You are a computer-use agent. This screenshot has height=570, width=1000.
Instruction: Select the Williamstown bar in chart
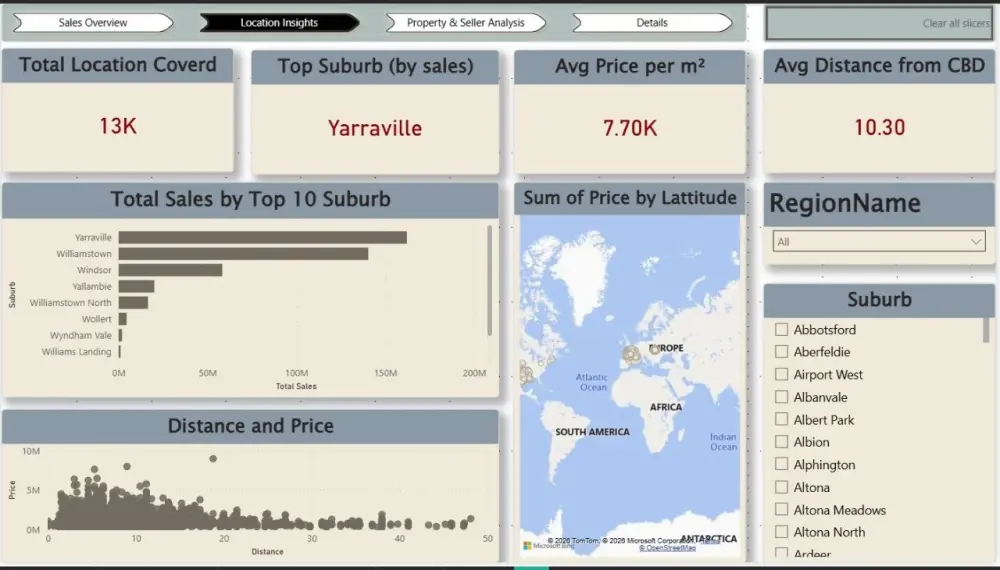coord(244,254)
